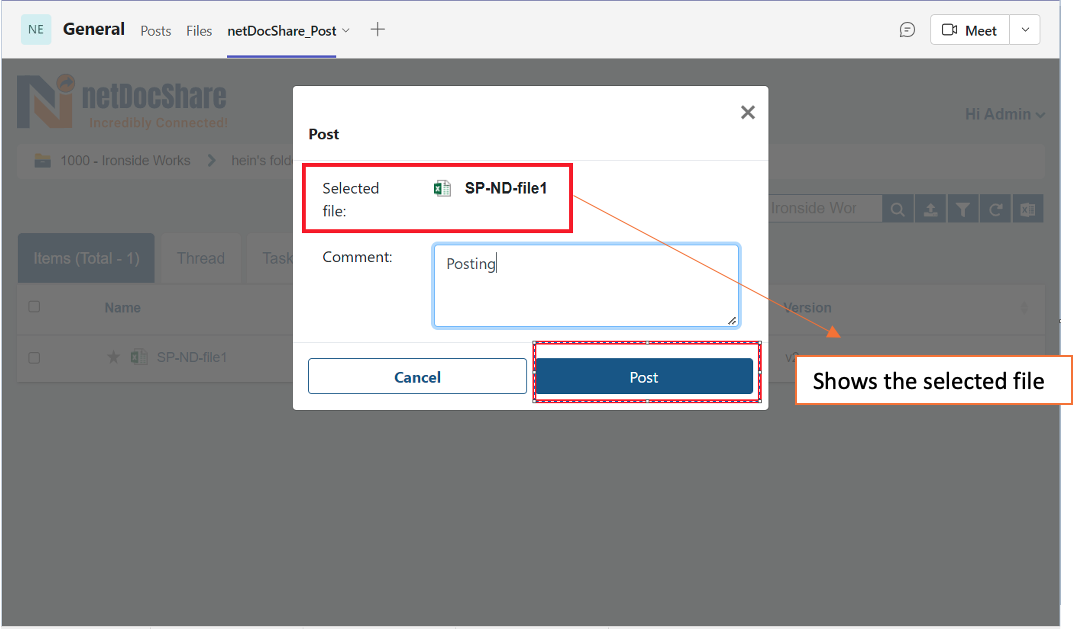Switch to the Thread tab
1077x635 pixels.
(x=201, y=258)
